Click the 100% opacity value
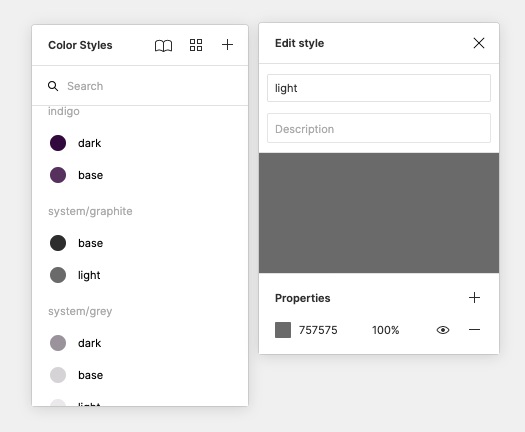The height and width of the screenshot is (432, 525). coord(385,330)
